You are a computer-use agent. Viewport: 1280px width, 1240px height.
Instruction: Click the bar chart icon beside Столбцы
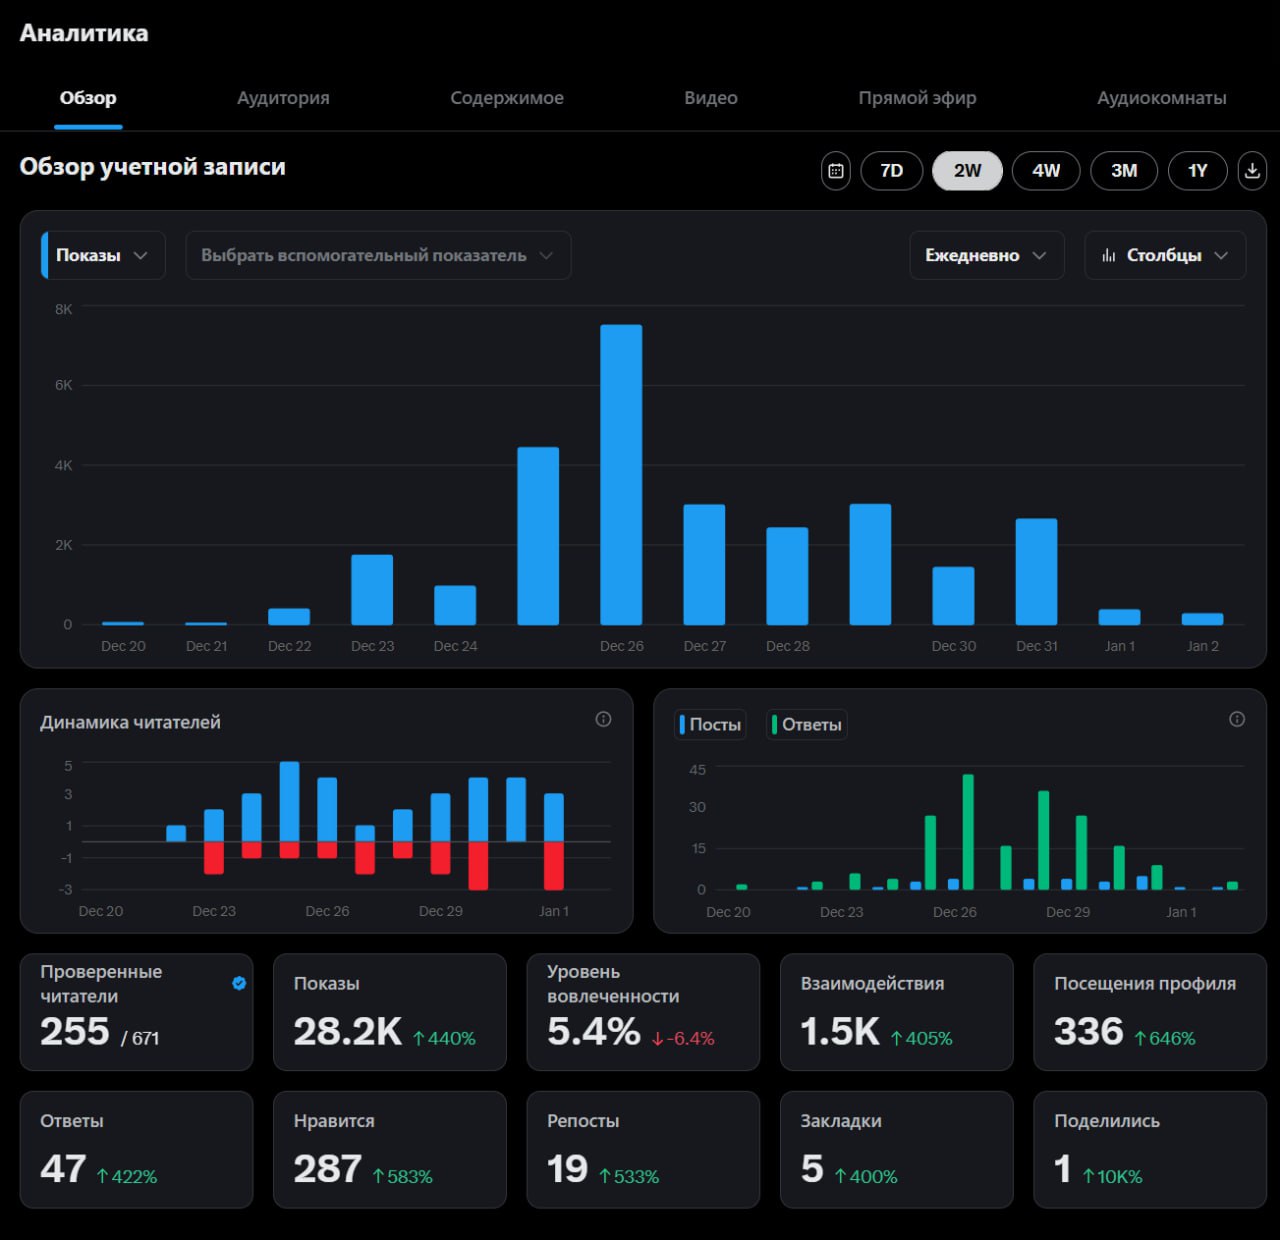[x=1108, y=256]
